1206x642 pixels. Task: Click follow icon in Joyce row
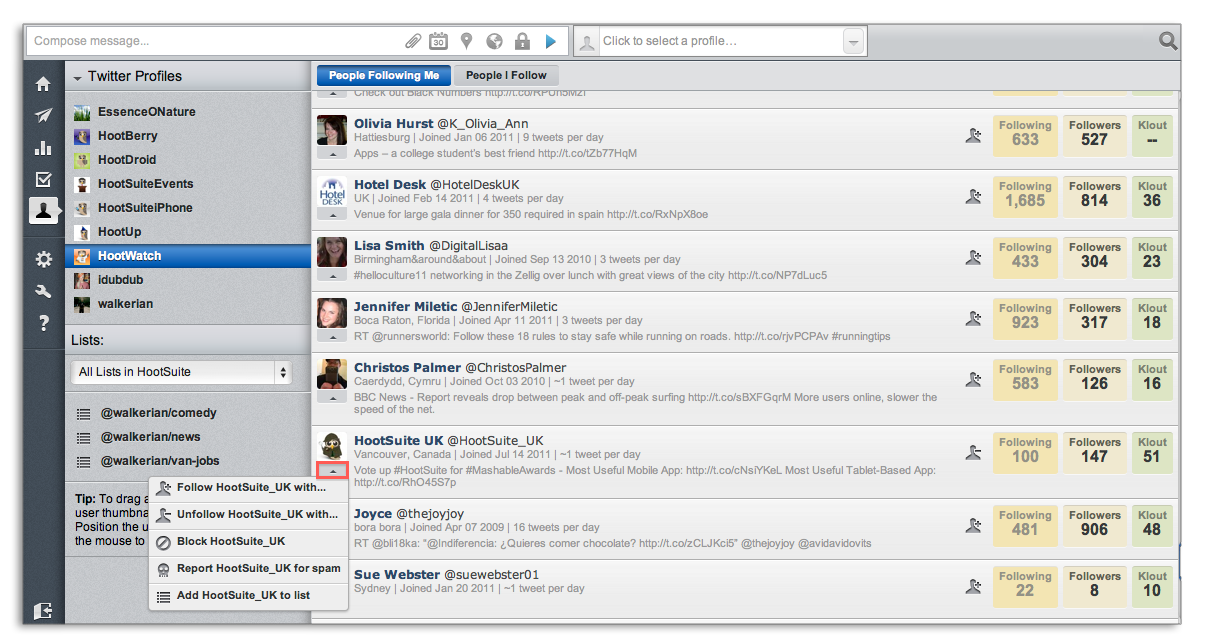tap(973, 526)
